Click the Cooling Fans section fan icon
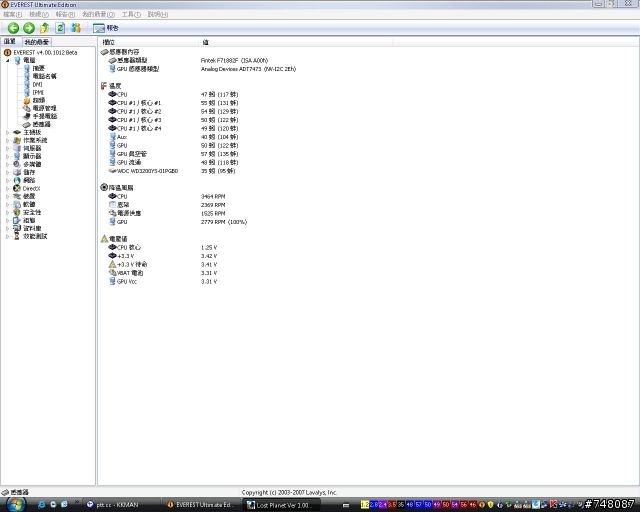This screenshot has height=512, width=640. 104,187
